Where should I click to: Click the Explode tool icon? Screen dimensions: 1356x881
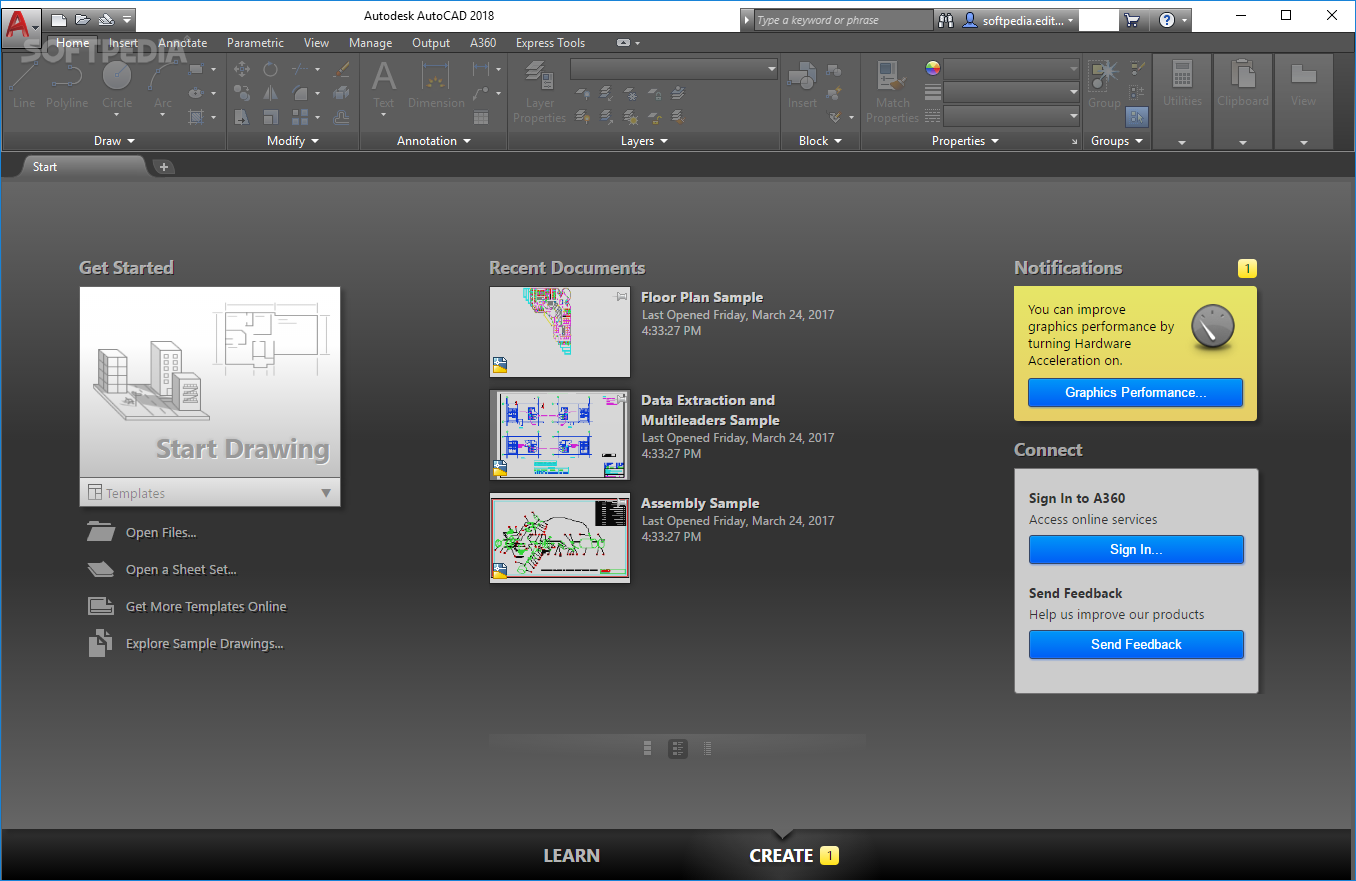tap(342, 93)
